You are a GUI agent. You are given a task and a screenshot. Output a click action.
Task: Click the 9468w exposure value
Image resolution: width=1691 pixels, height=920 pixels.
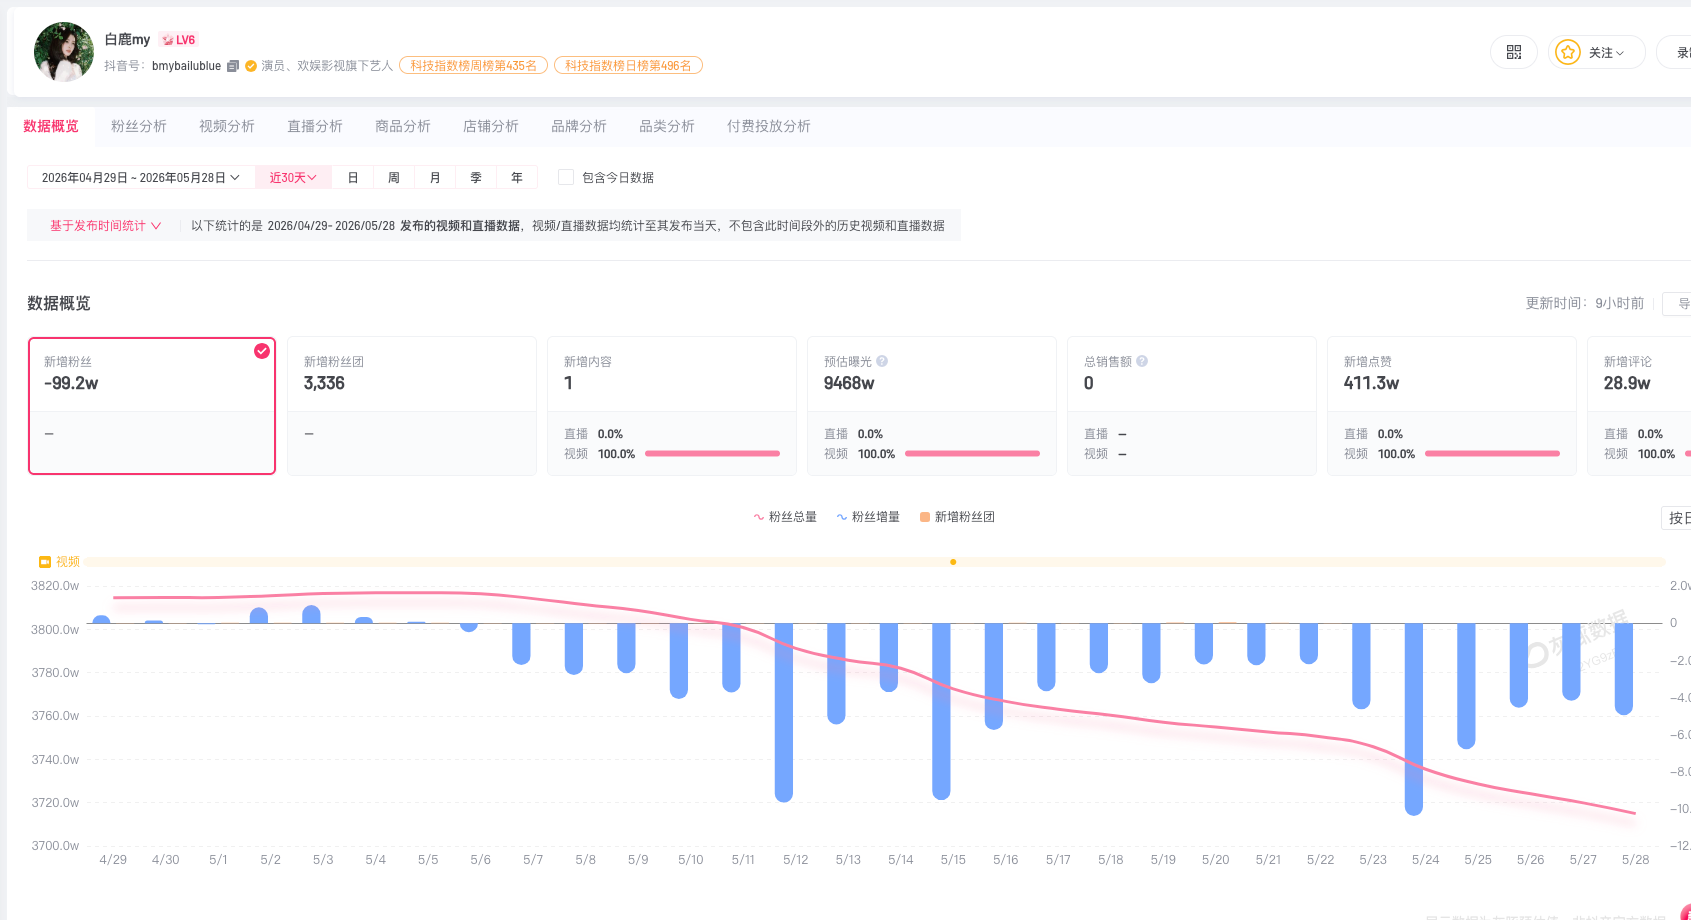coord(849,383)
